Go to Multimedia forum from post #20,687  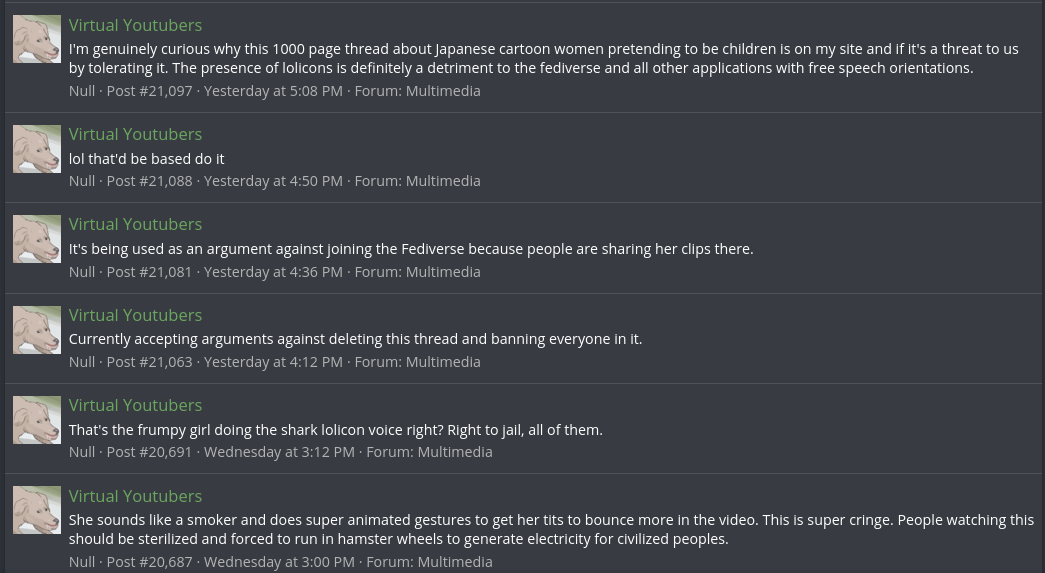click(x=455, y=562)
